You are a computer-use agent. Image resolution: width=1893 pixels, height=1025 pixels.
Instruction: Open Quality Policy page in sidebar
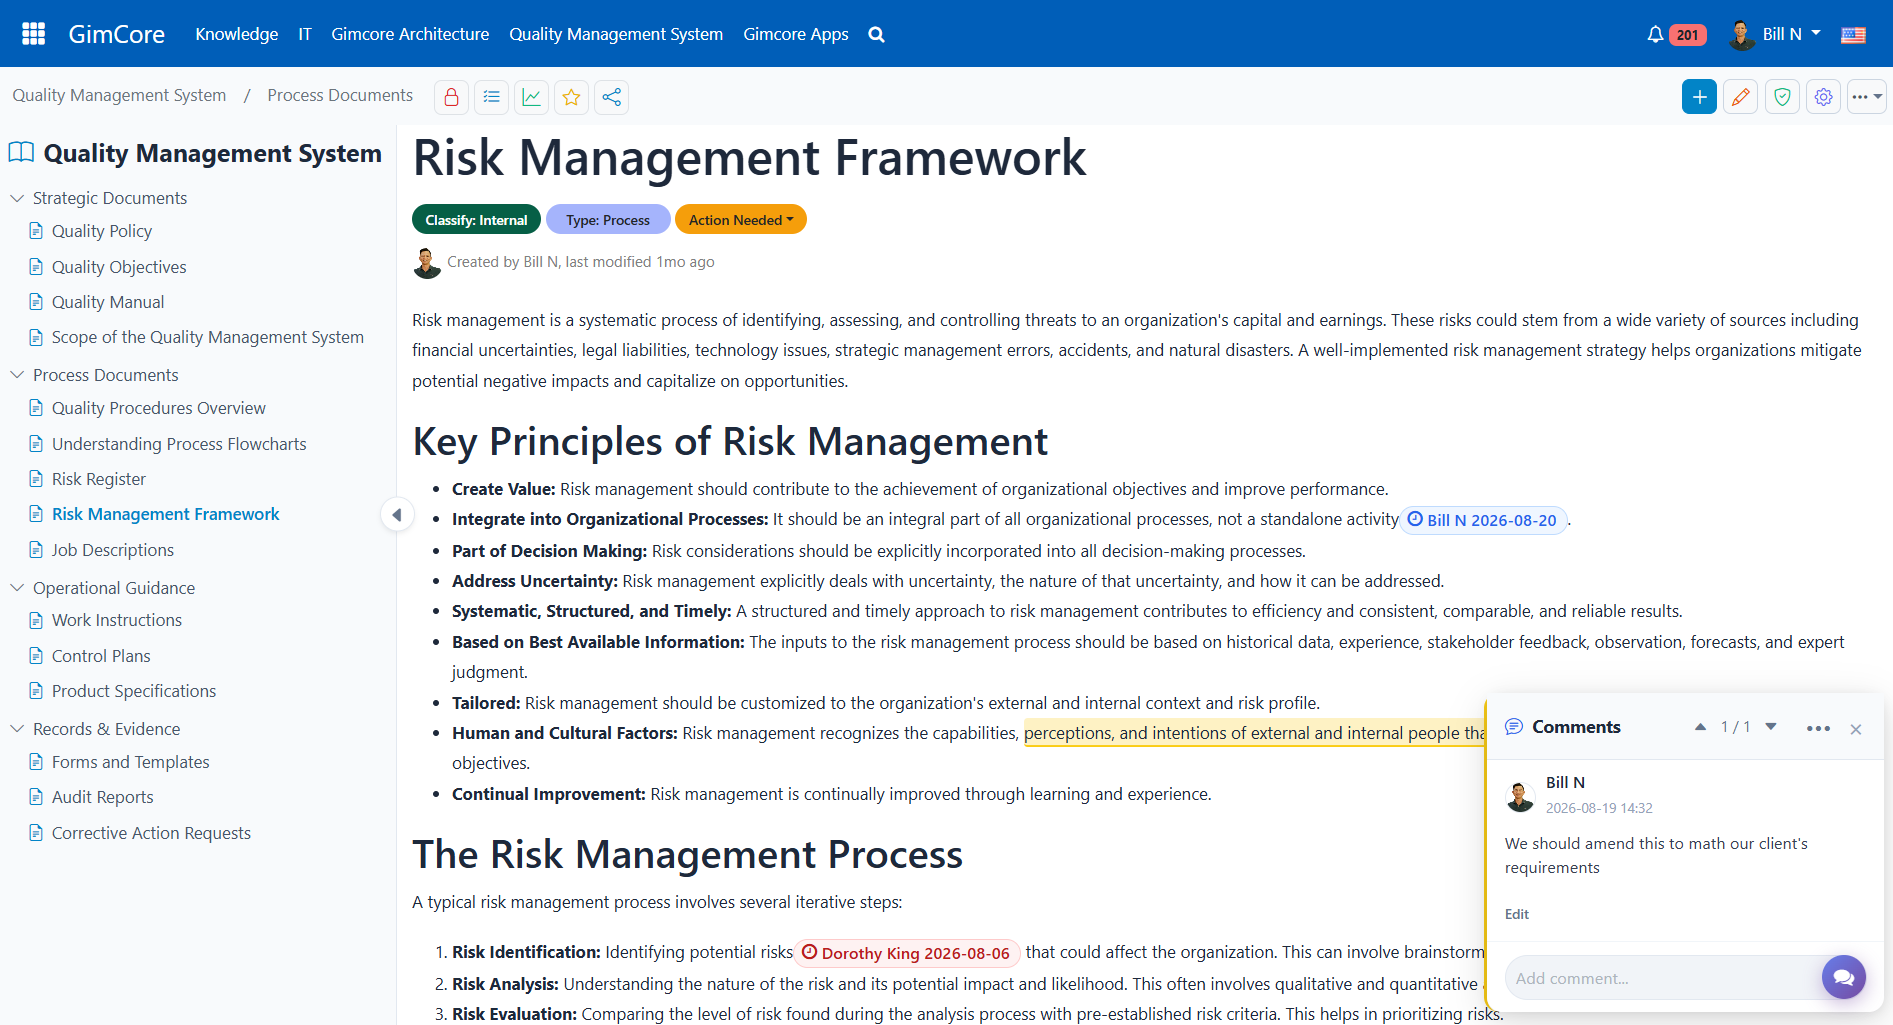[x=102, y=231]
